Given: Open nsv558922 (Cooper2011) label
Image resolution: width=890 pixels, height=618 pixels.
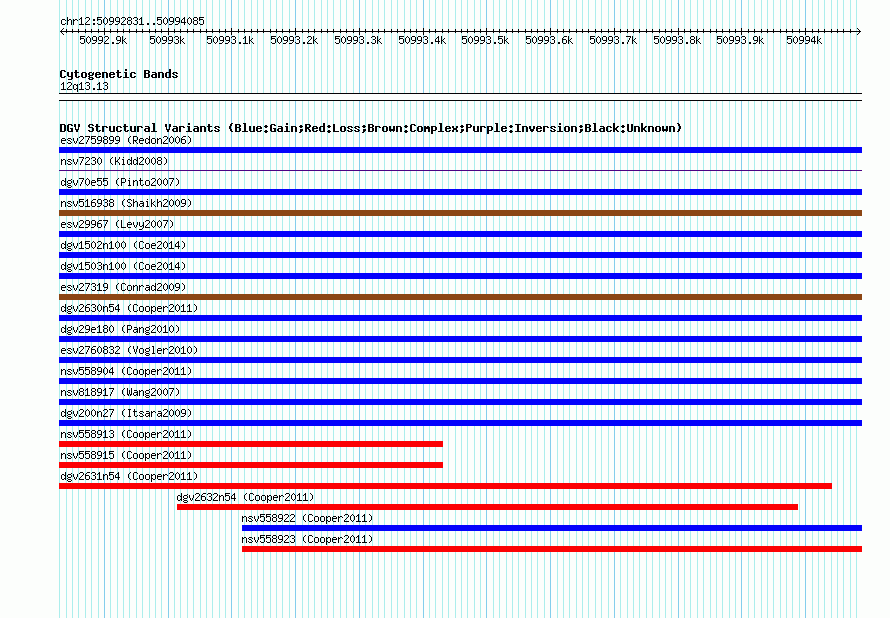Looking at the screenshot, I should (x=307, y=518).
